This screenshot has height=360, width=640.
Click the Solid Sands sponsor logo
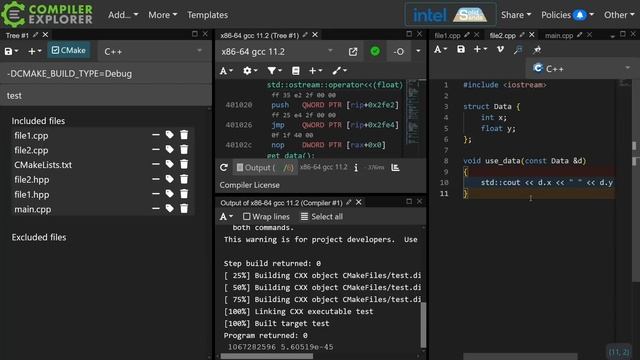click(x=471, y=15)
